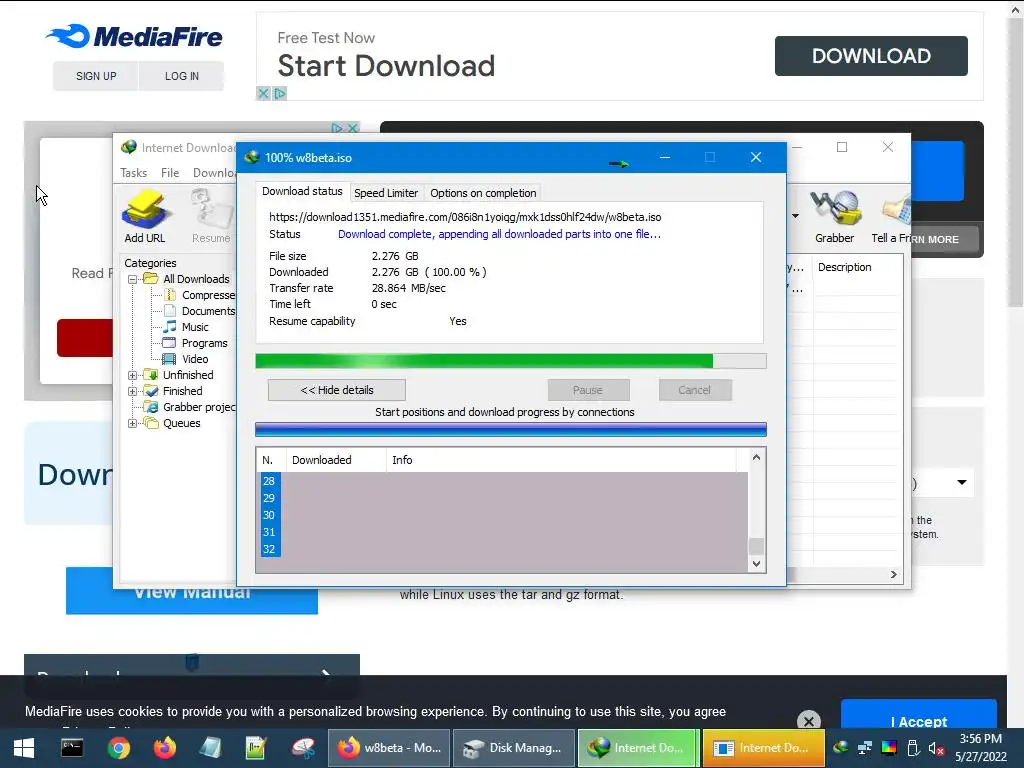Viewport: 1024px width, 768px height.
Task: Click the Video film category icon
Action: tap(169, 359)
